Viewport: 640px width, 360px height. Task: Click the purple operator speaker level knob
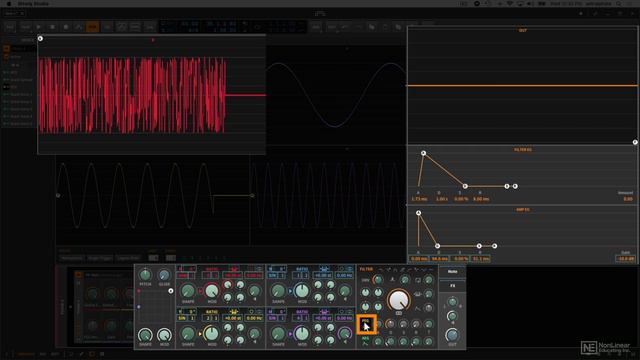344,333
